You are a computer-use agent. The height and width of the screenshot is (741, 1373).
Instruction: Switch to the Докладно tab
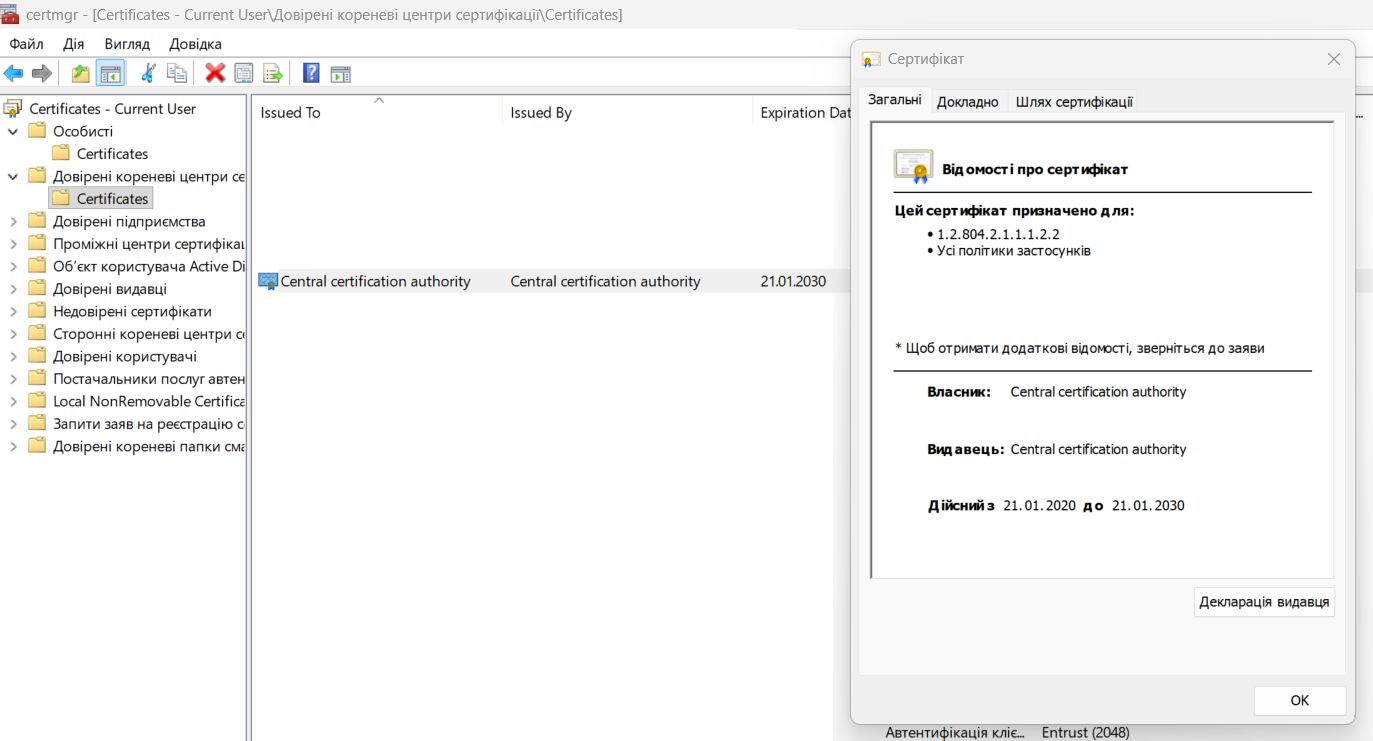coord(967,102)
